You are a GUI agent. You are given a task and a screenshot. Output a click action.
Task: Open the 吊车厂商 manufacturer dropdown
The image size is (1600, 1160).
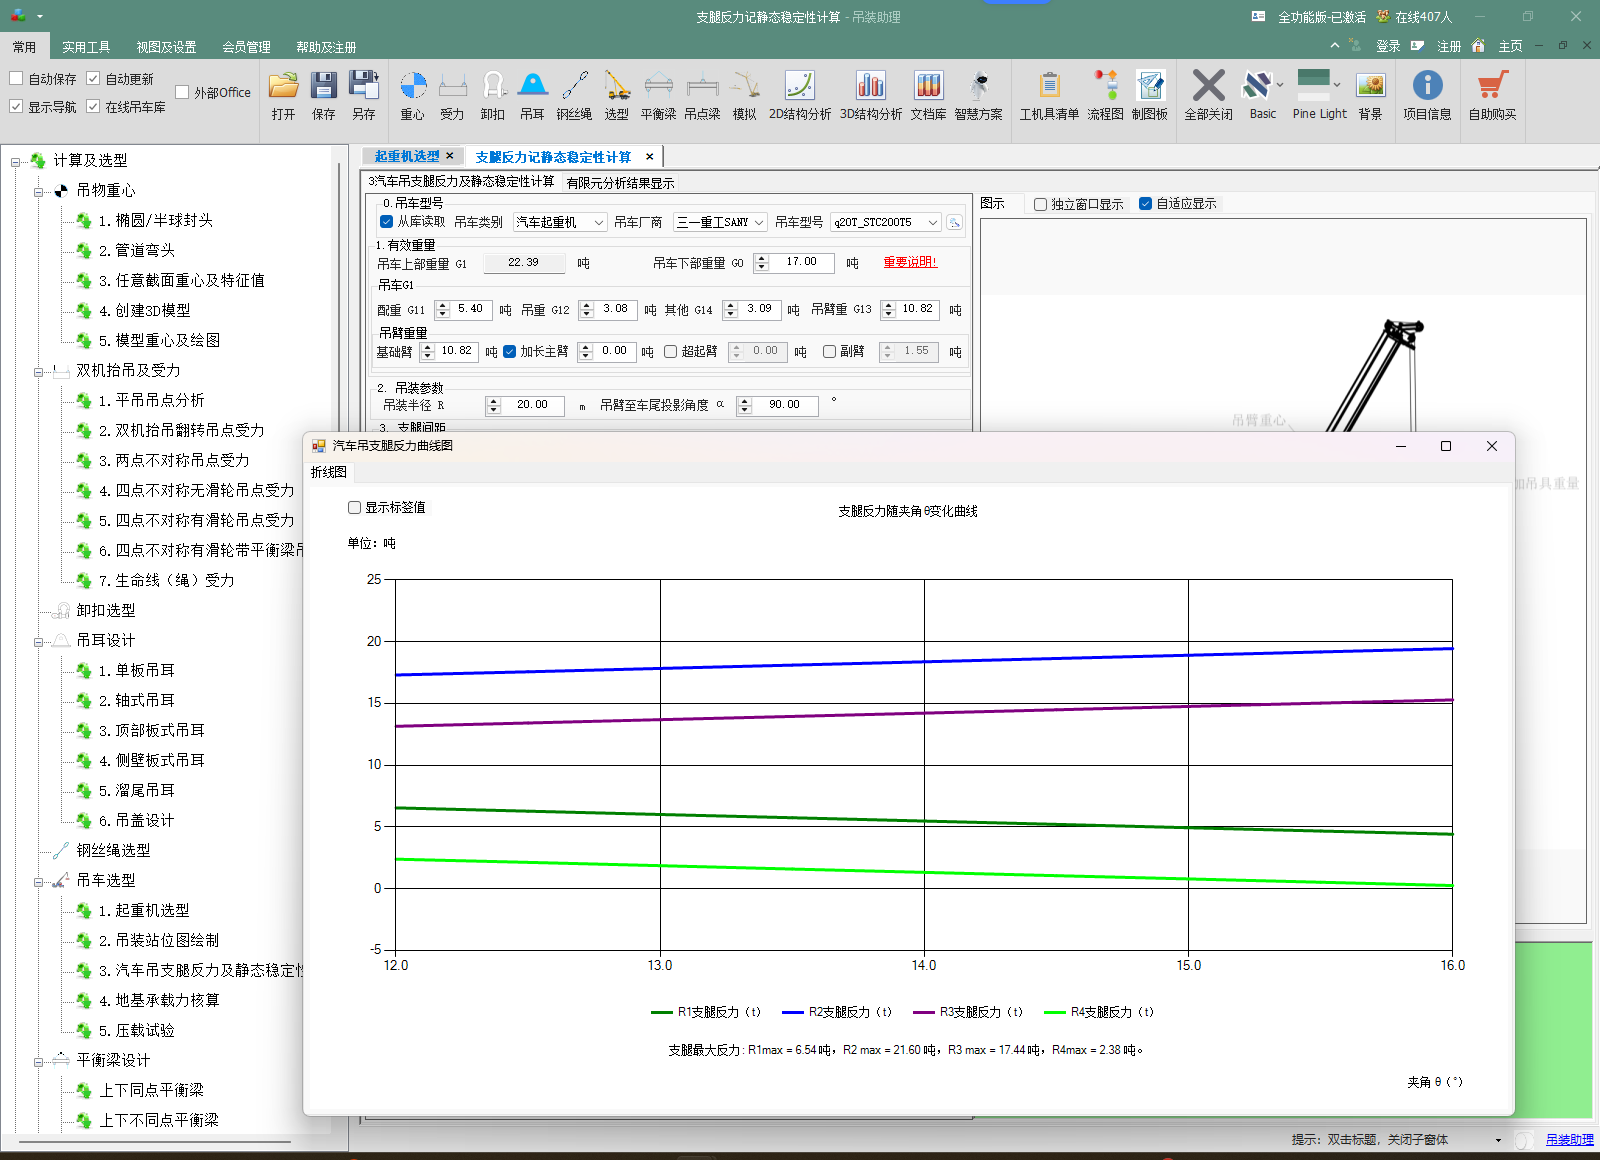(x=720, y=222)
